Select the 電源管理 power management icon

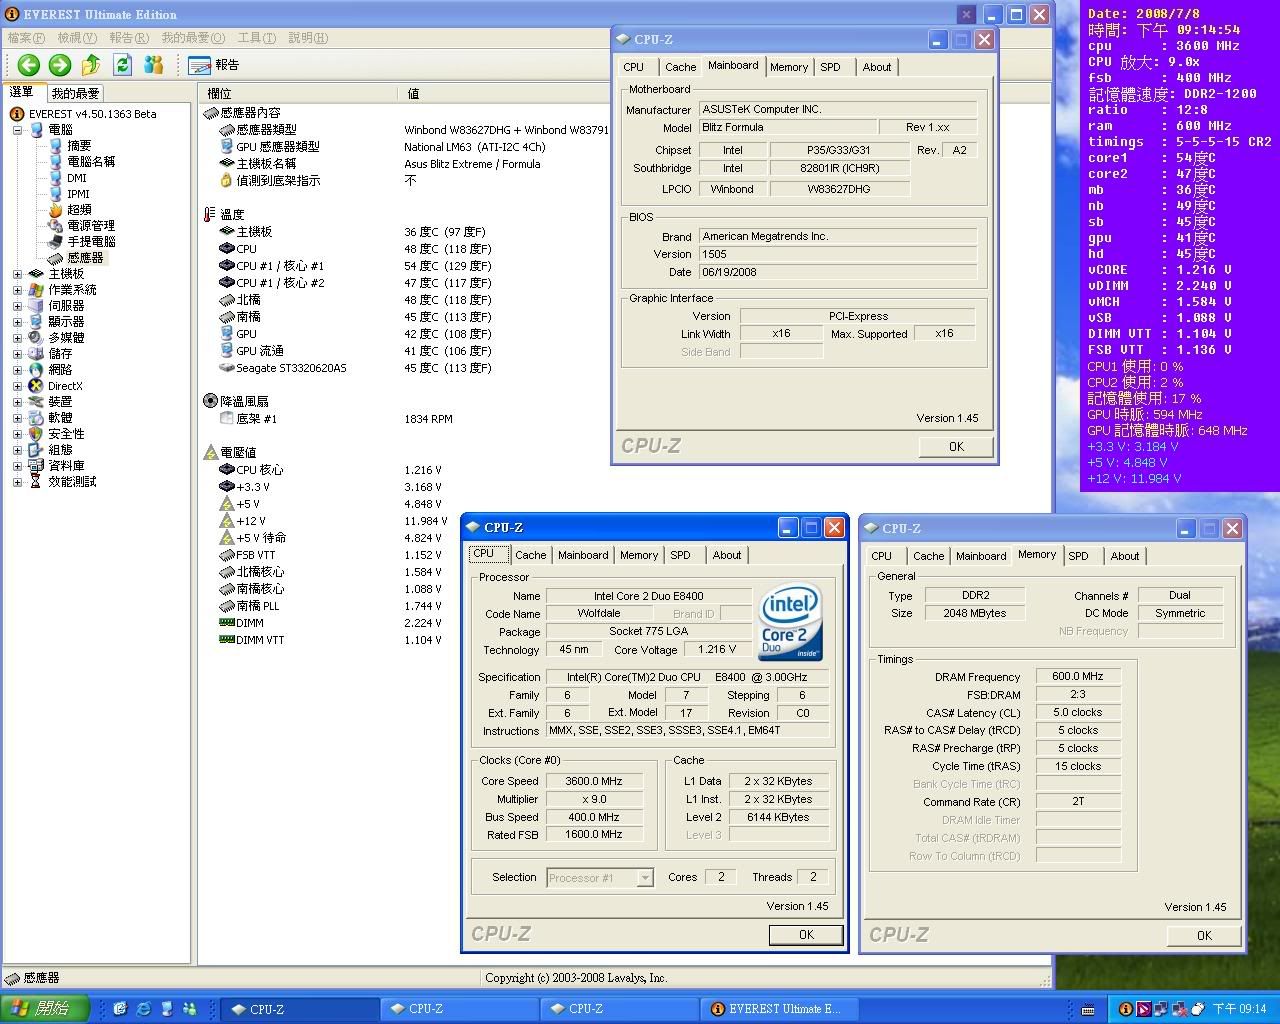click(x=55, y=226)
